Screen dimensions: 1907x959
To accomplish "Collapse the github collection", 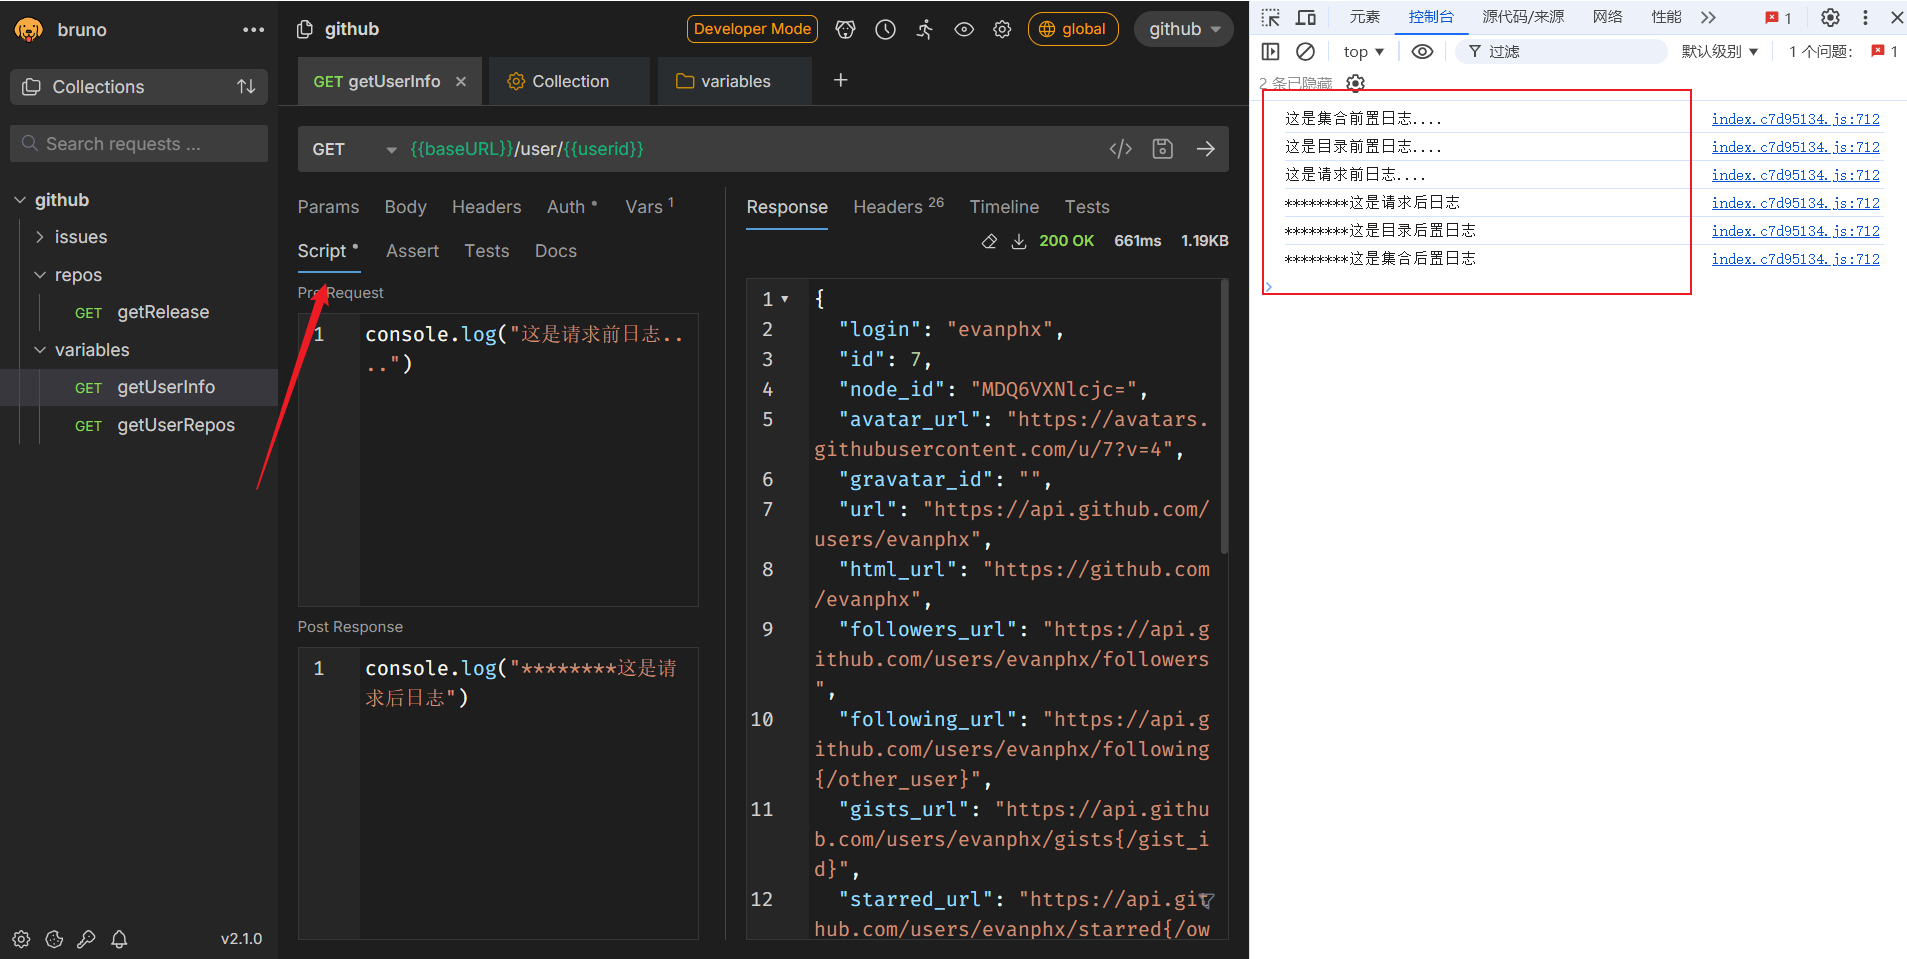I will tap(20, 200).
